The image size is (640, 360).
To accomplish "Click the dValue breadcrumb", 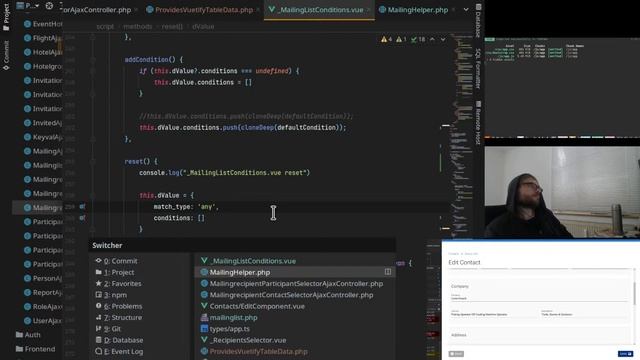I will click(203, 26).
